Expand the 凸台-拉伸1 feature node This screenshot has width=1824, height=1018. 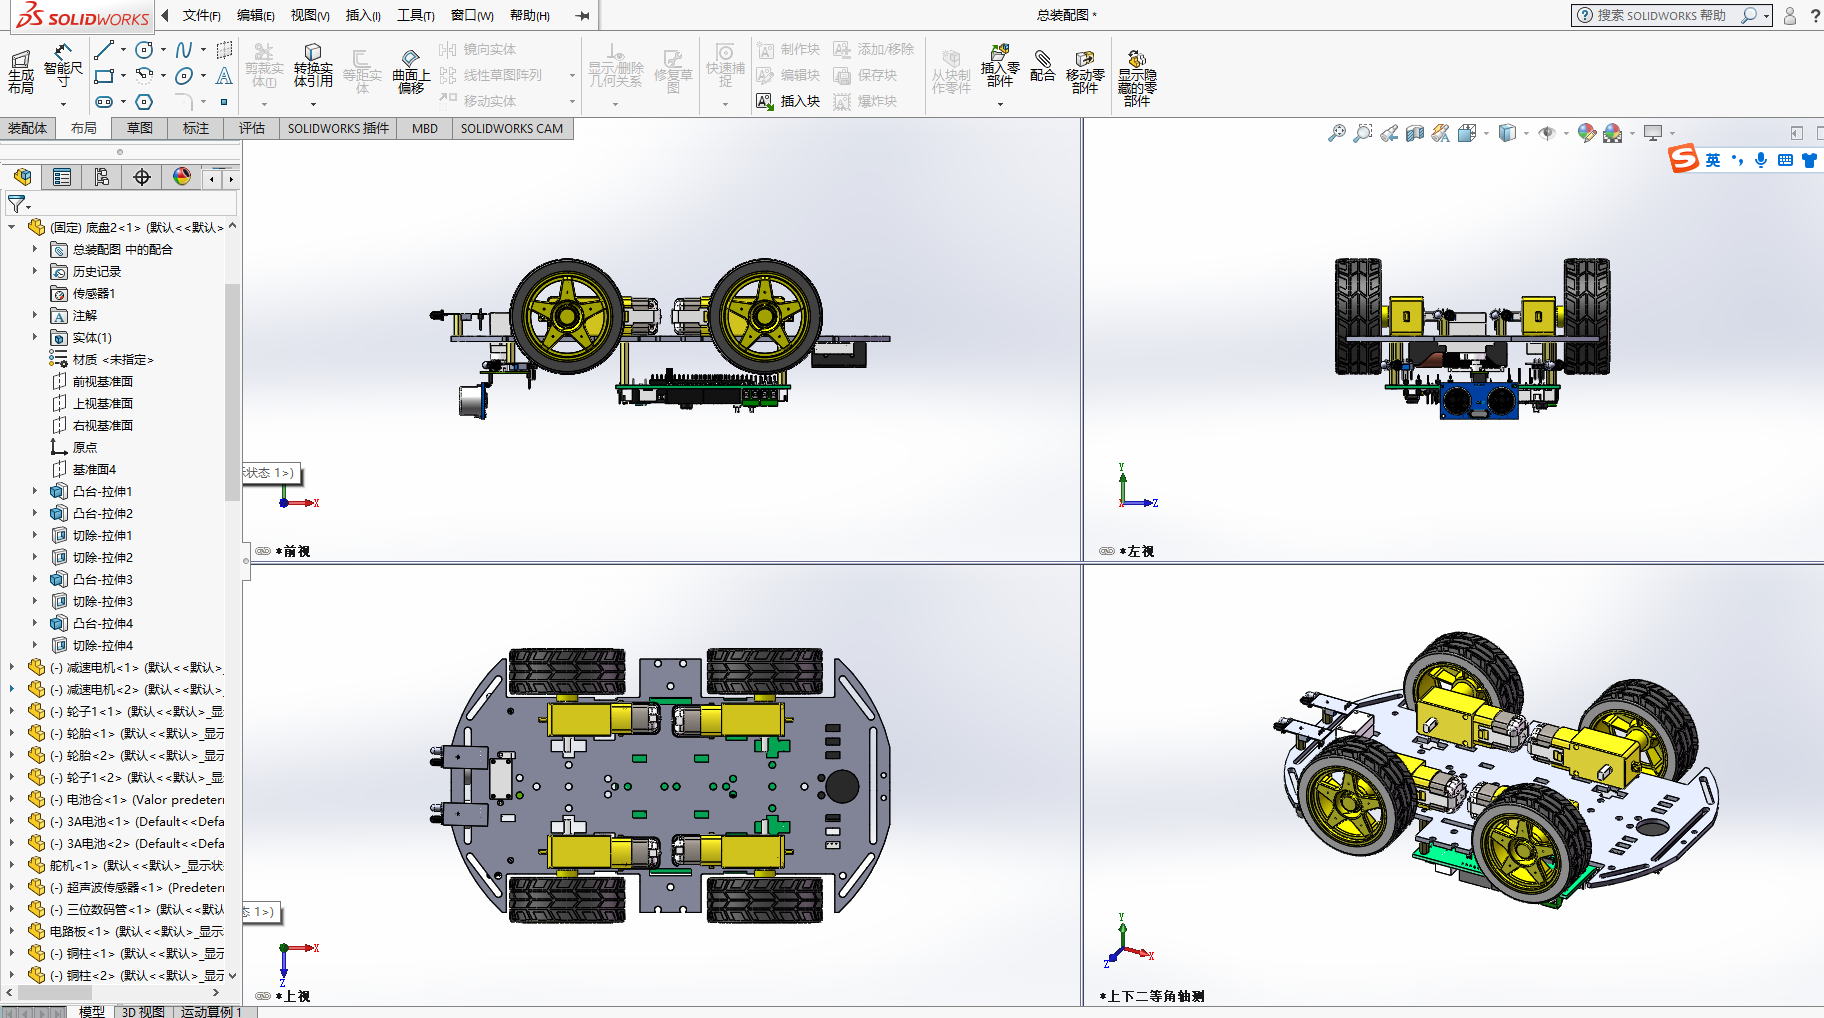tap(34, 491)
